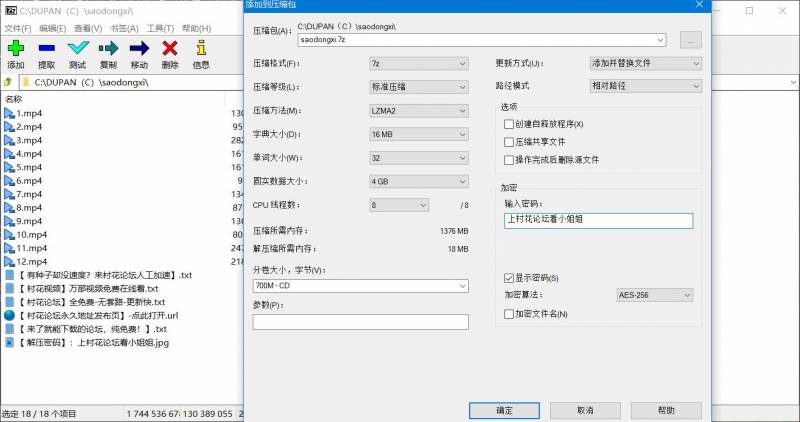Image resolution: width=800 pixels, height=422 pixels.
Task: Toggle the show password (显示密码) checkbox
Action: pos(509,278)
